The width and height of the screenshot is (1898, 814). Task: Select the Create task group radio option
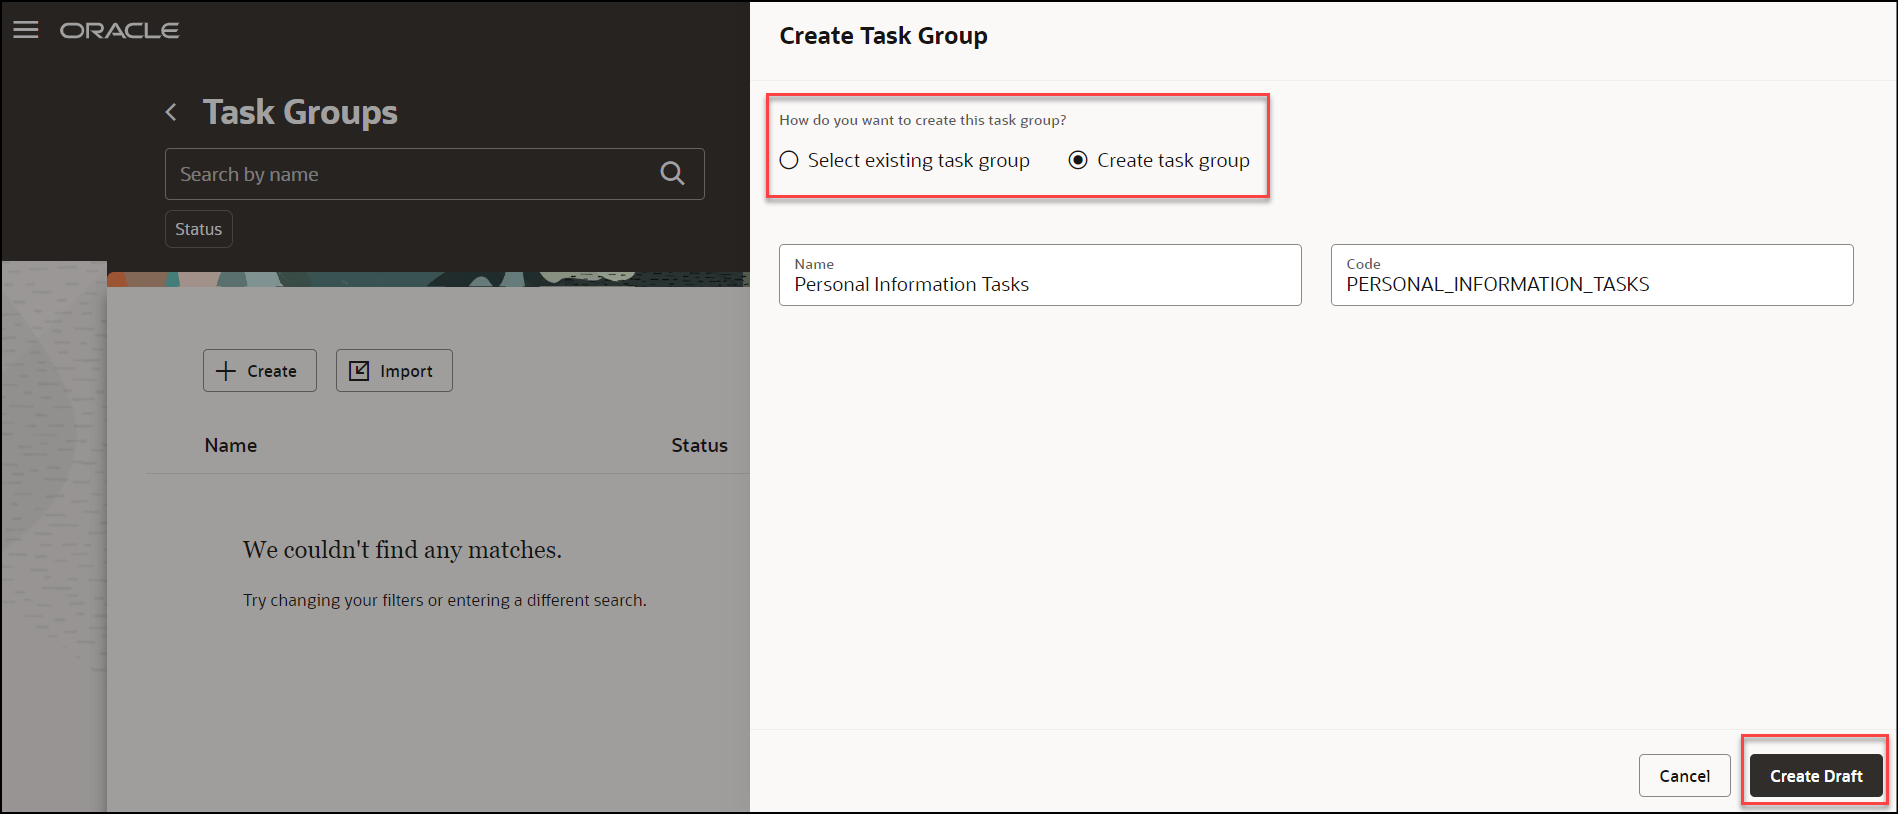[x=1078, y=160]
